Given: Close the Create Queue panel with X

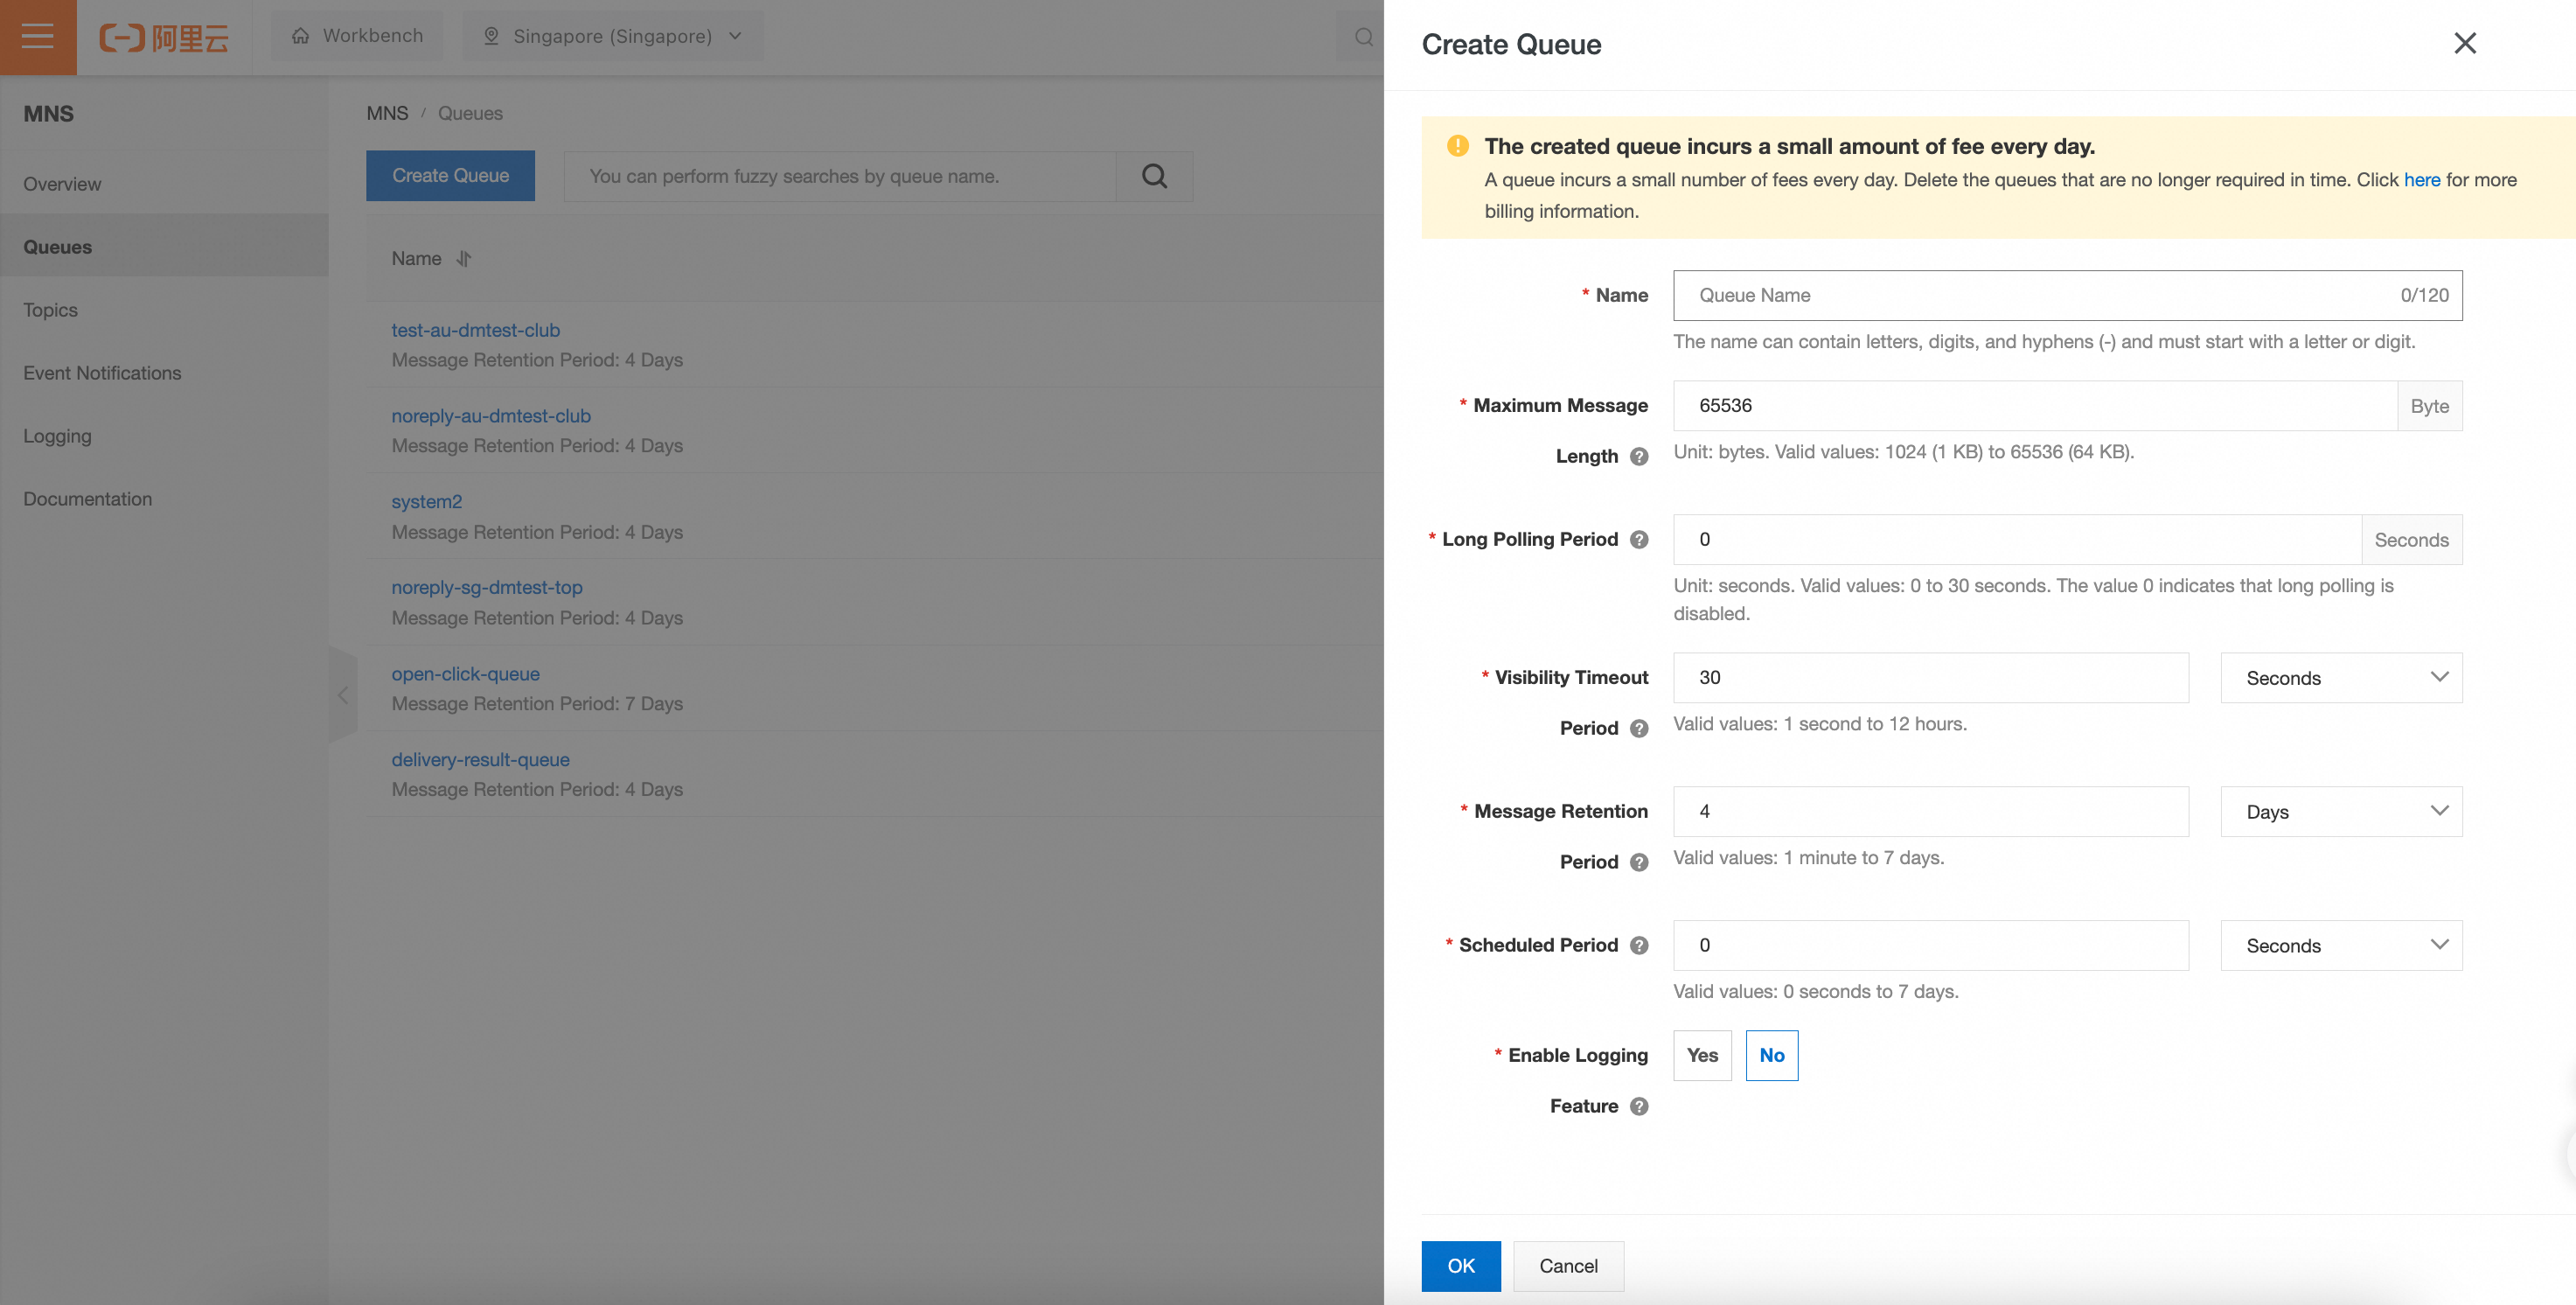Looking at the screenshot, I should pyautogui.click(x=2464, y=43).
